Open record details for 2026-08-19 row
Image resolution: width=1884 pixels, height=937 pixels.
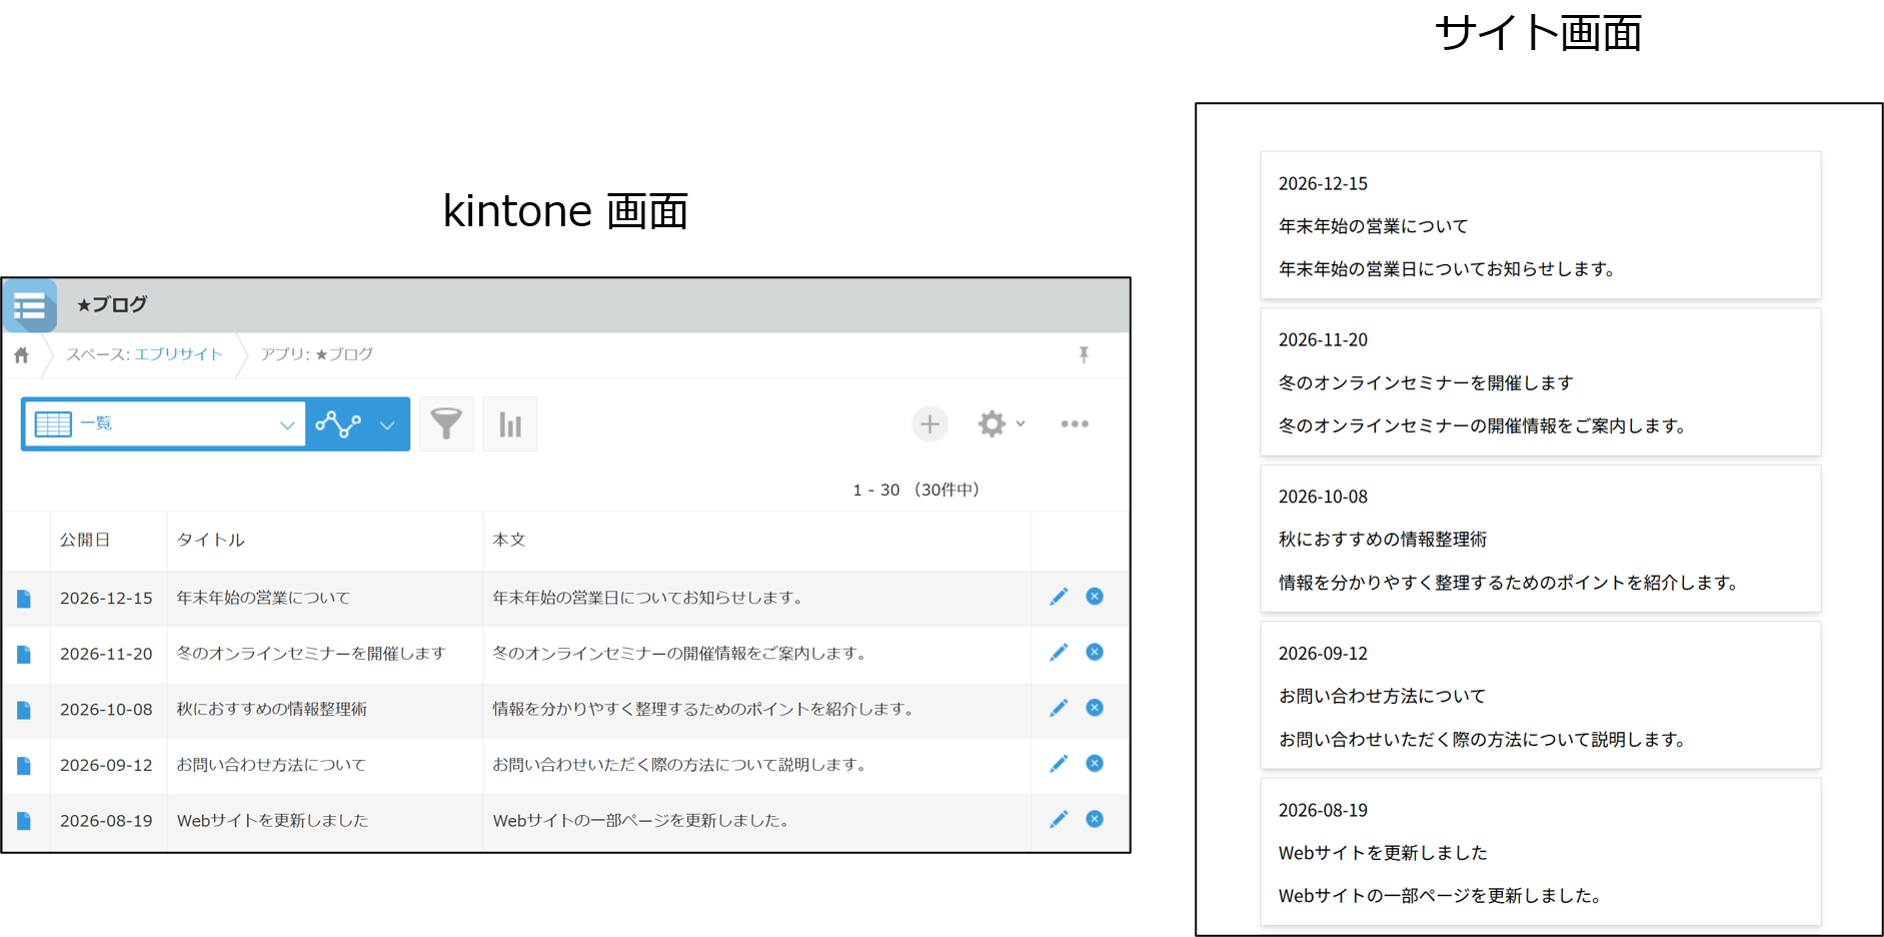pos(24,821)
